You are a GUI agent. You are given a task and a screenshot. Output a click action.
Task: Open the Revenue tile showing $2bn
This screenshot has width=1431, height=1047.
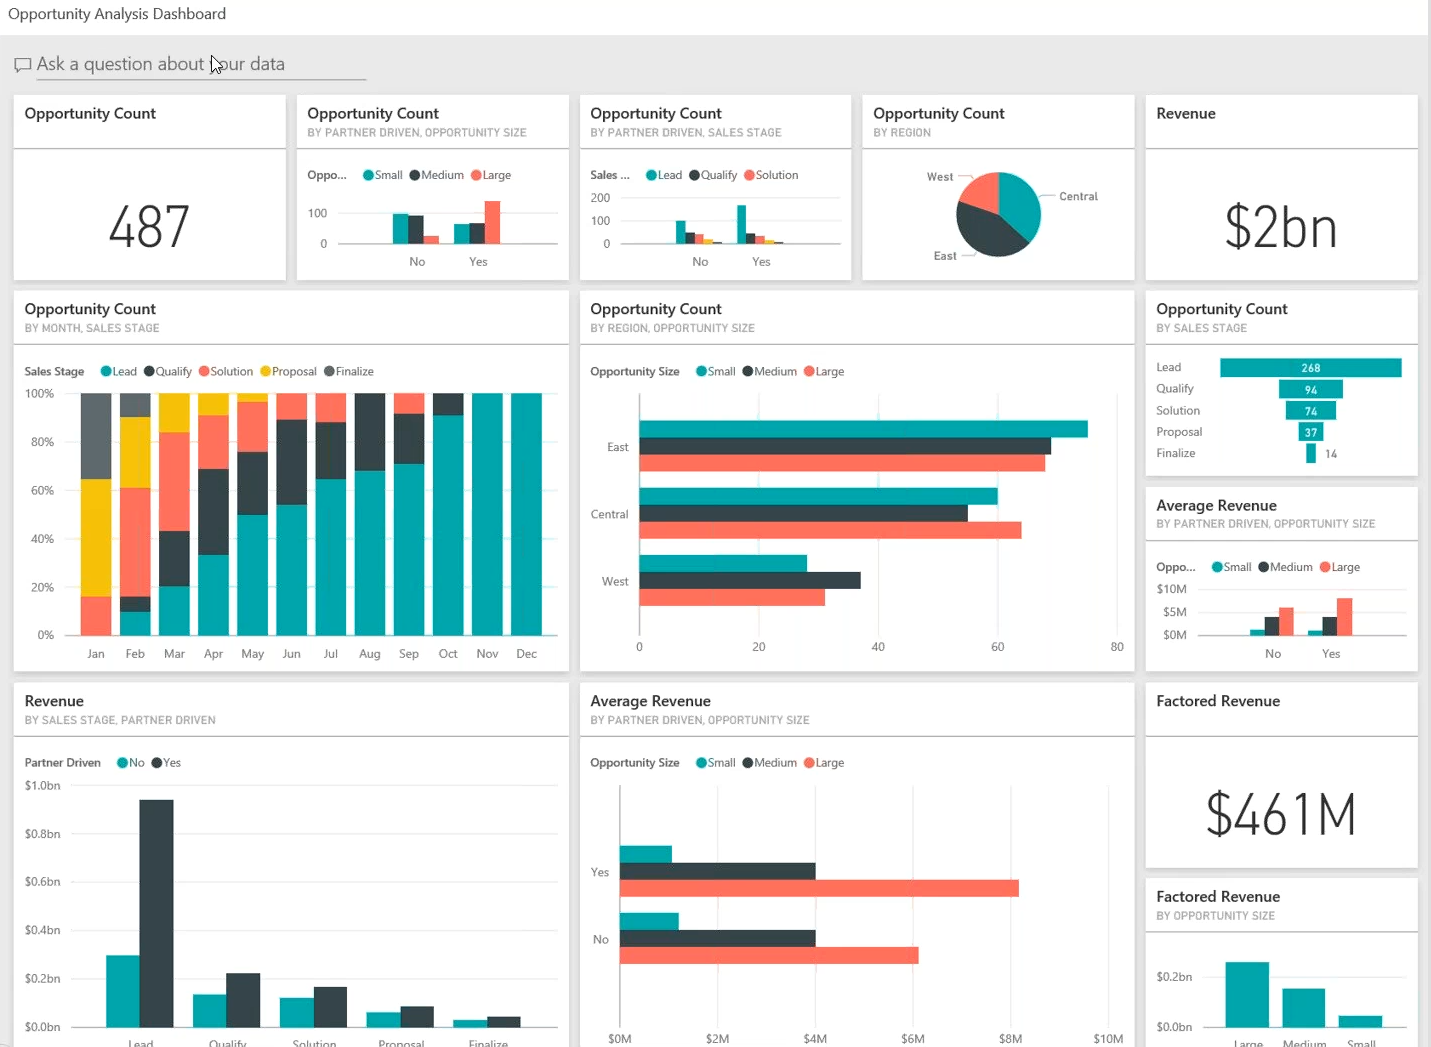(x=1281, y=228)
